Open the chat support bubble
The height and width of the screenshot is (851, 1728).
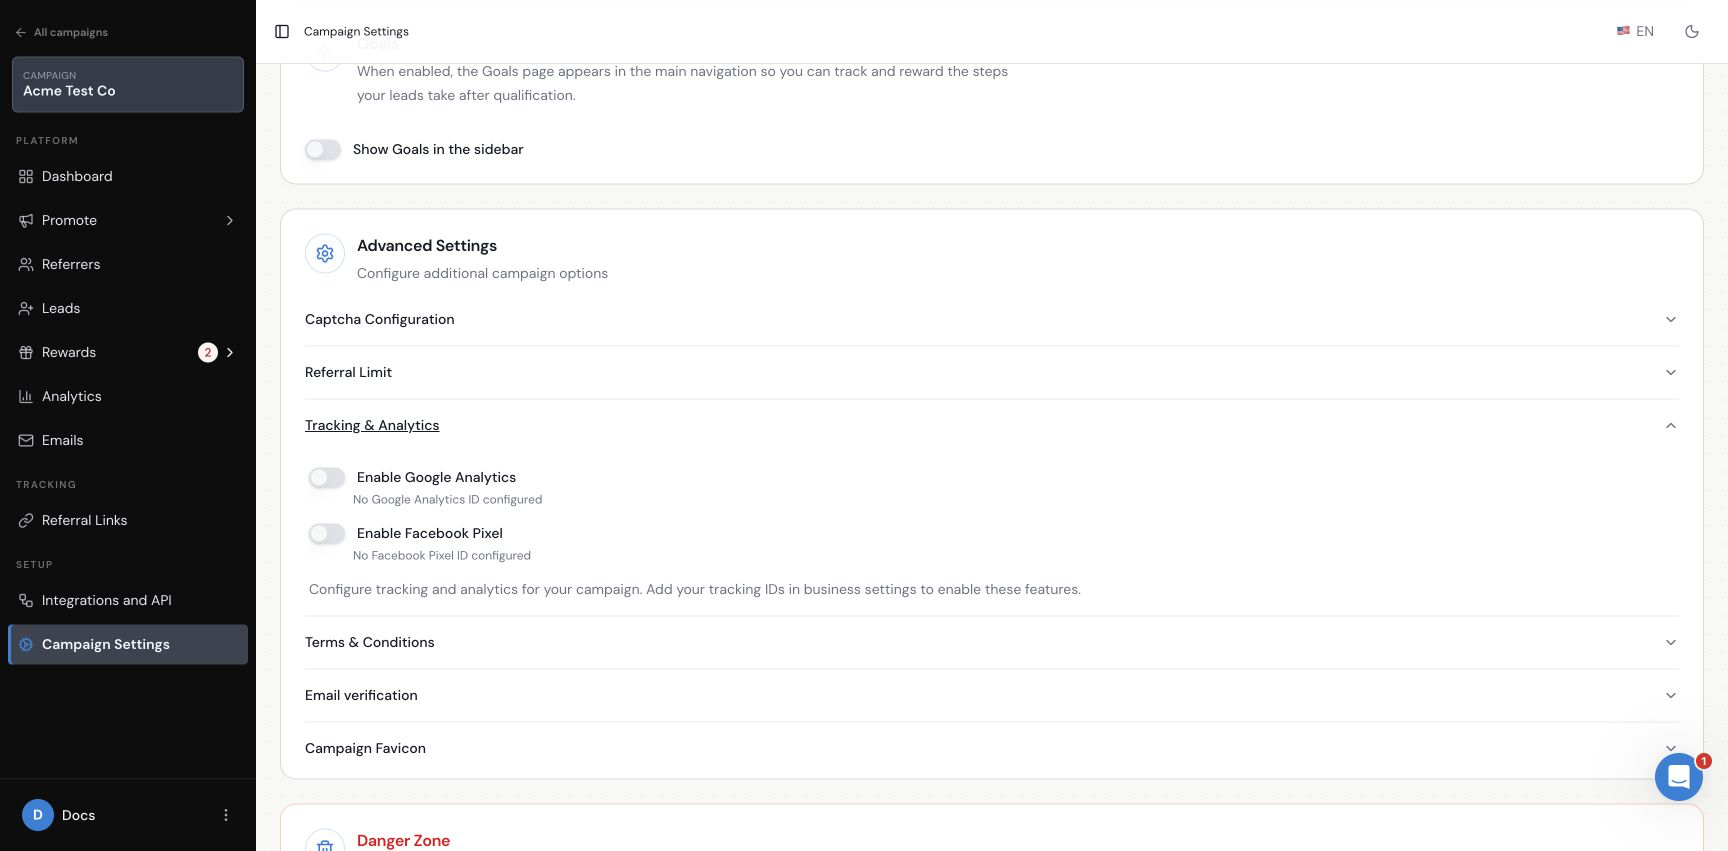(x=1679, y=776)
